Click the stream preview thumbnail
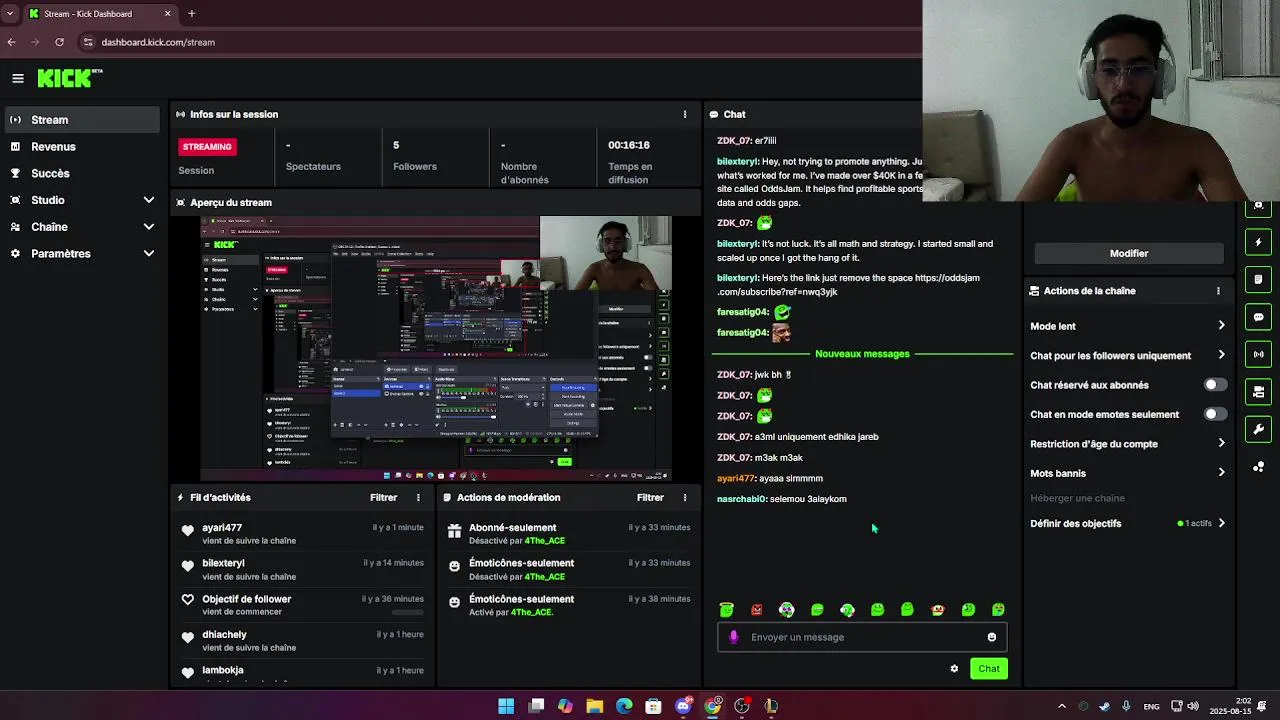1280x720 pixels. pyautogui.click(x=436, y=348)
